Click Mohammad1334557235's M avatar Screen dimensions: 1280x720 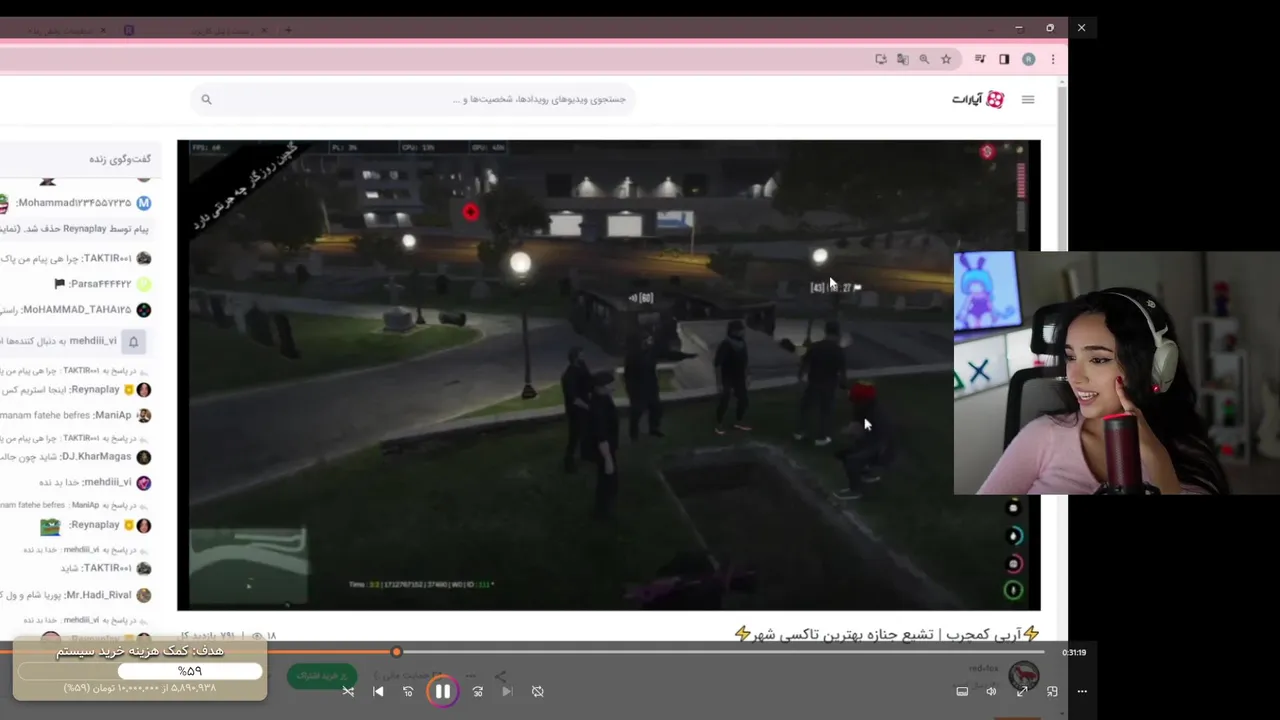(143, 203)
